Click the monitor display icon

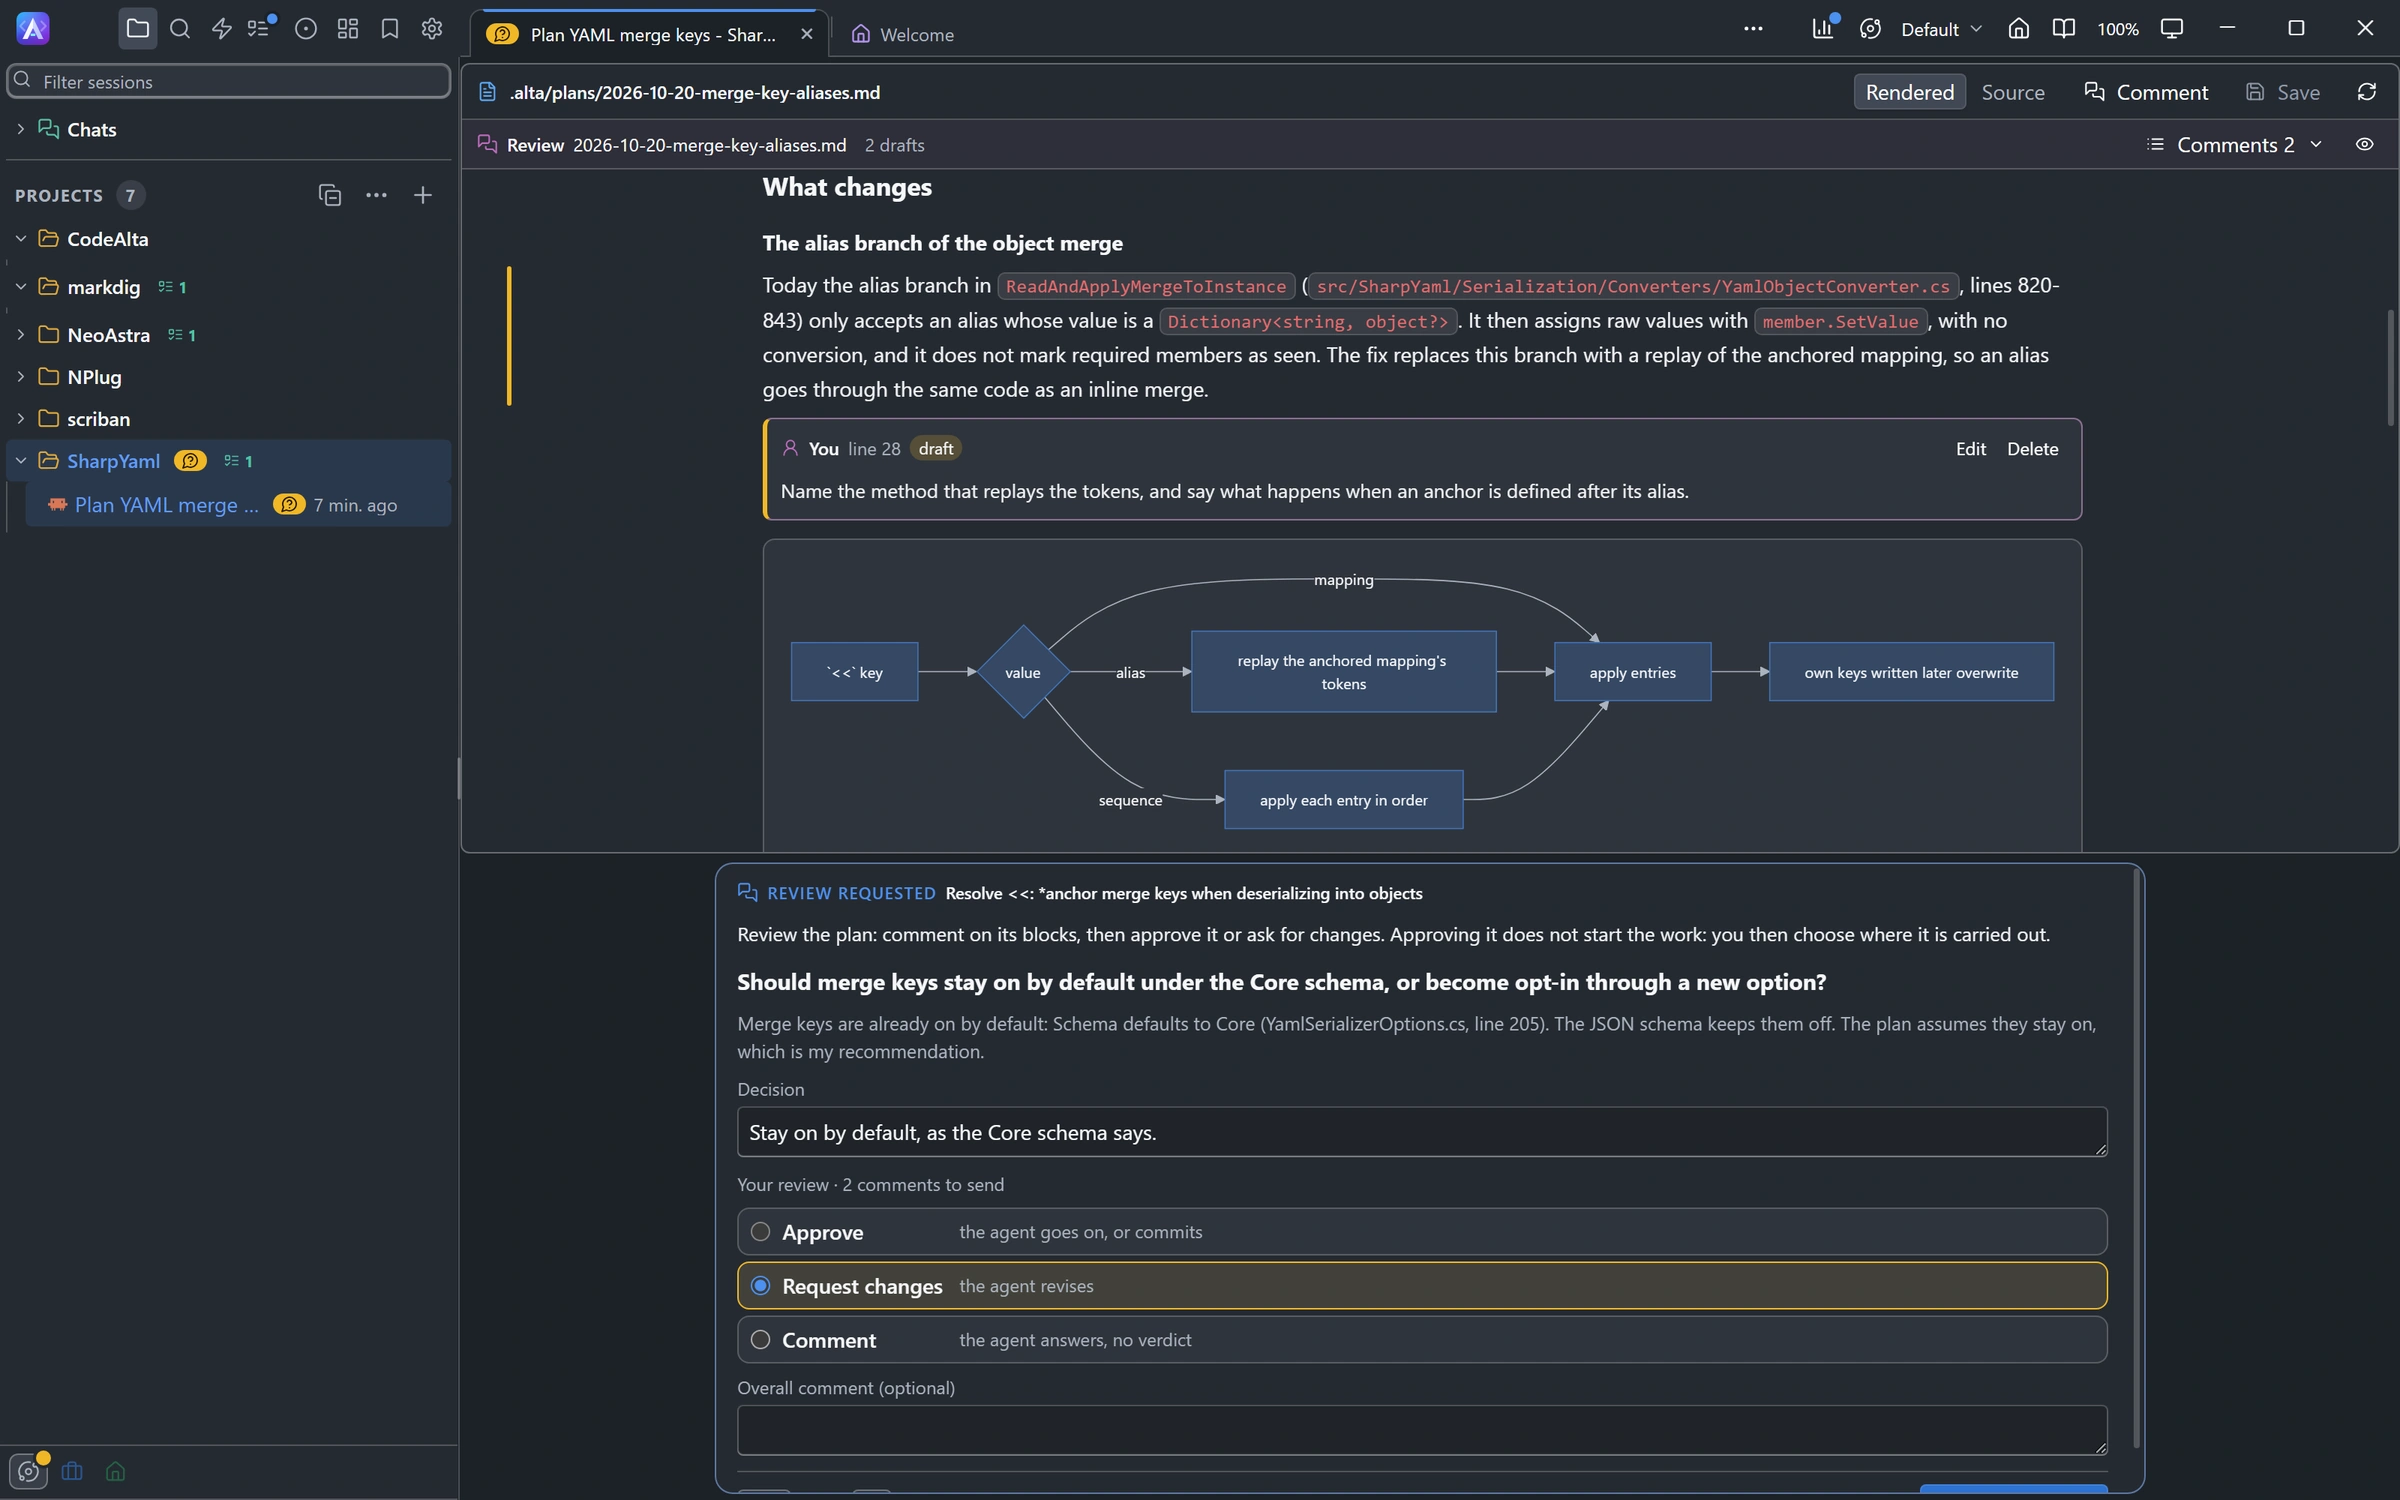click(2171, 28)
